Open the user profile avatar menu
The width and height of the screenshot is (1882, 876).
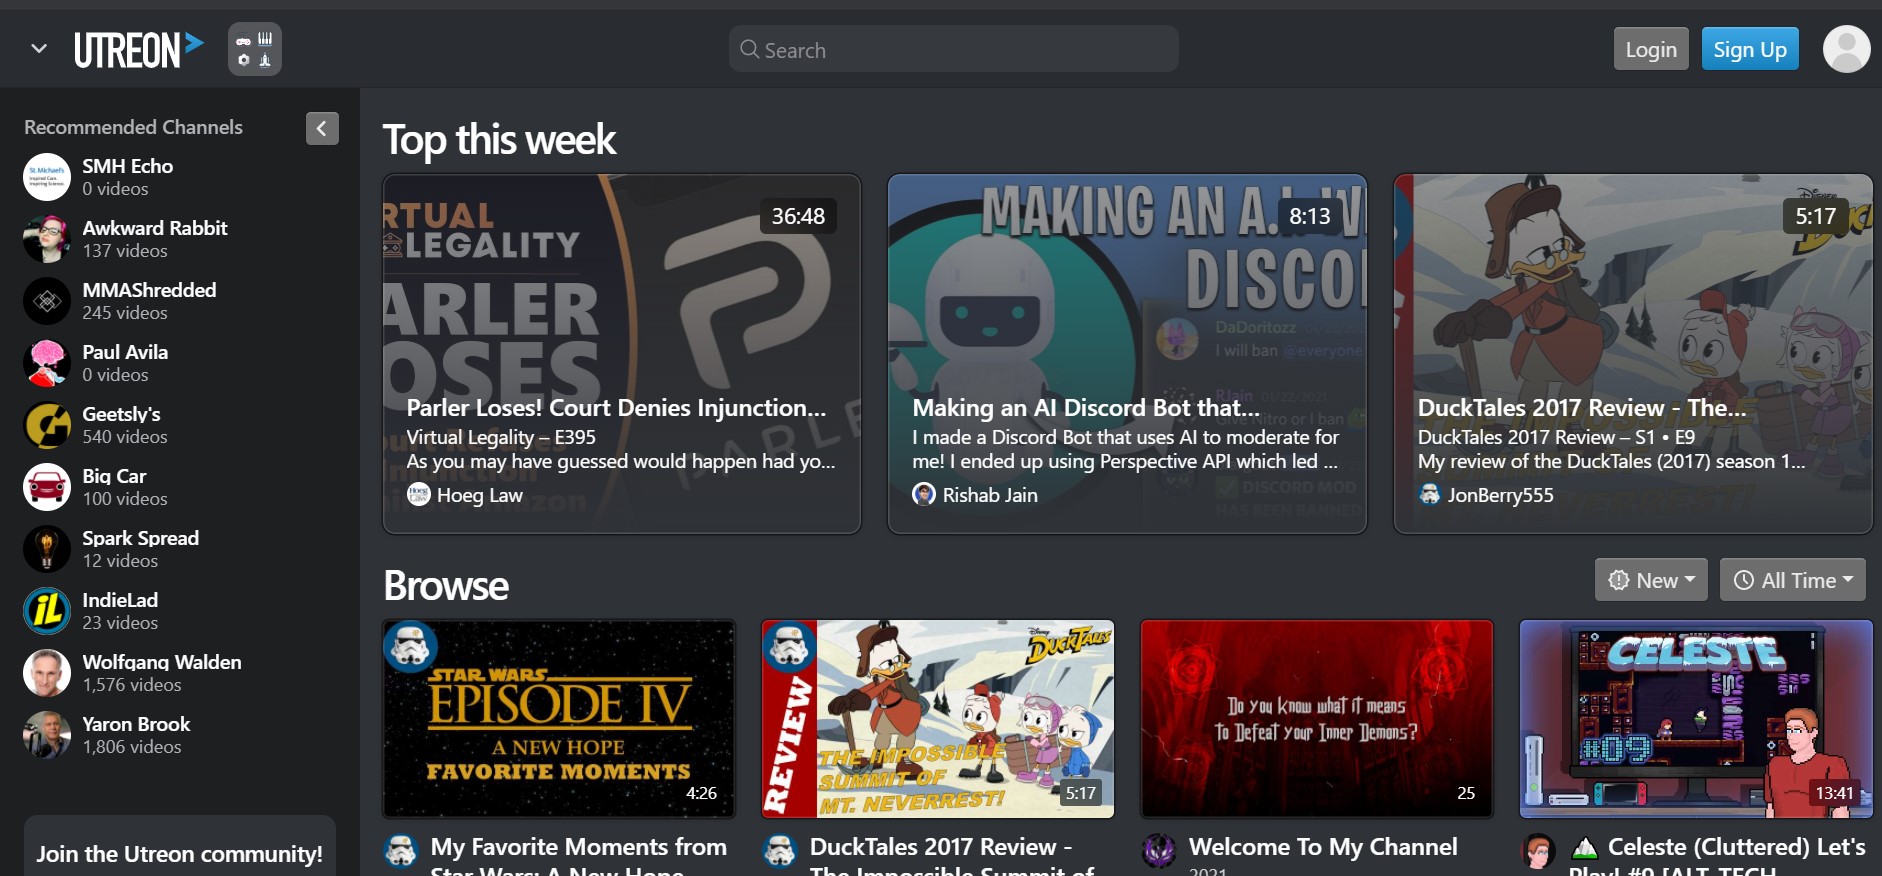click(1846, 49)
